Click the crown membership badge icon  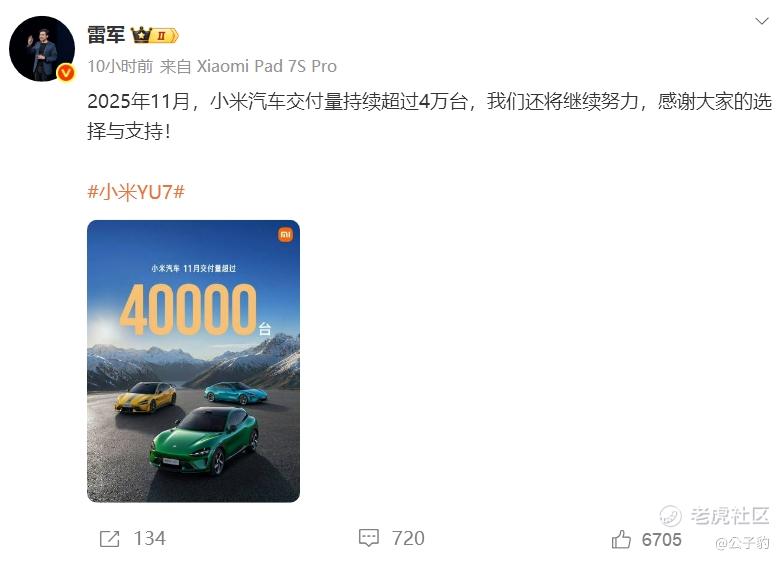[x=142, y=36]
